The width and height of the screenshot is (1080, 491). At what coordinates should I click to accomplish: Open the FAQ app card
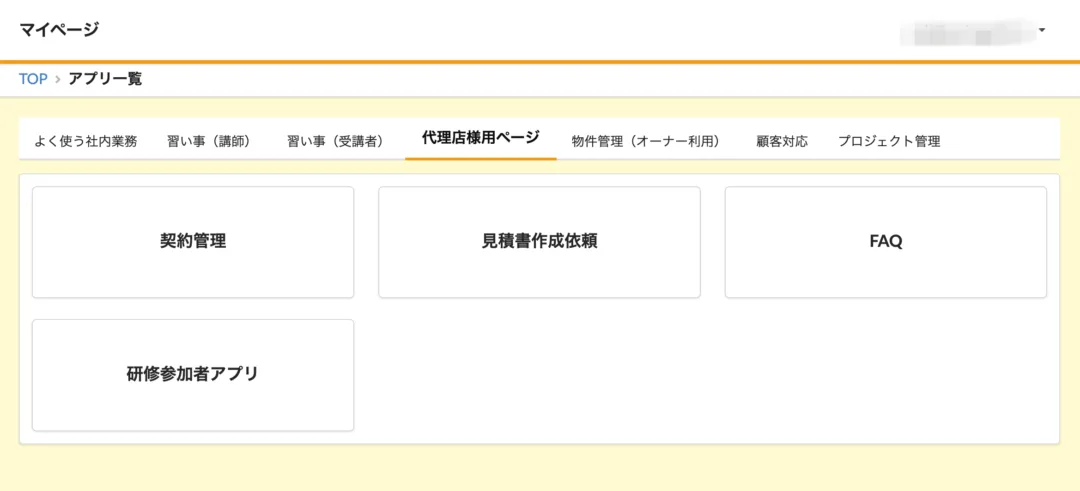pos(886,242)
